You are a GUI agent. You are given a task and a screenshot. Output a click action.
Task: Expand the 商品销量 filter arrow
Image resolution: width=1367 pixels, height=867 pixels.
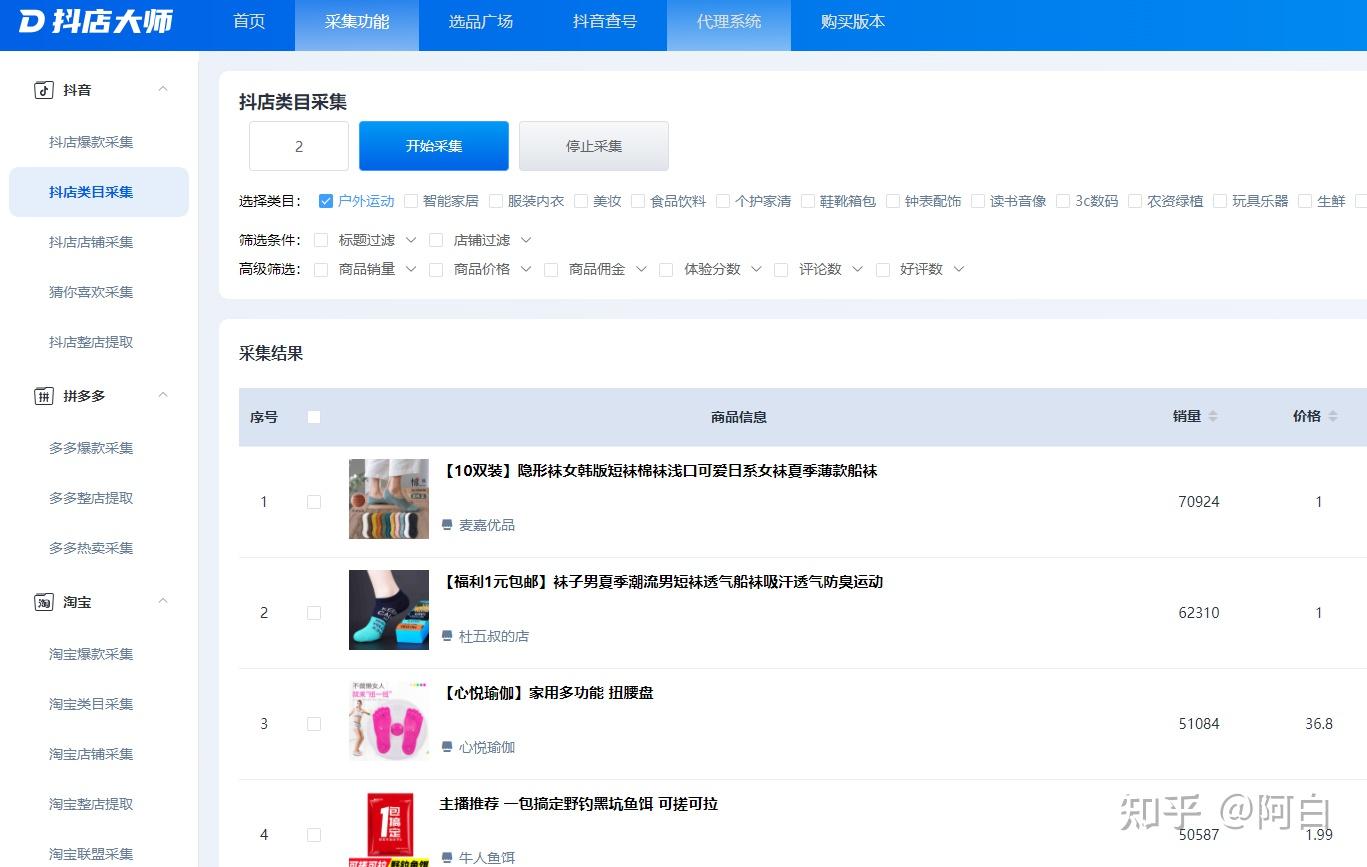point(411,269)
